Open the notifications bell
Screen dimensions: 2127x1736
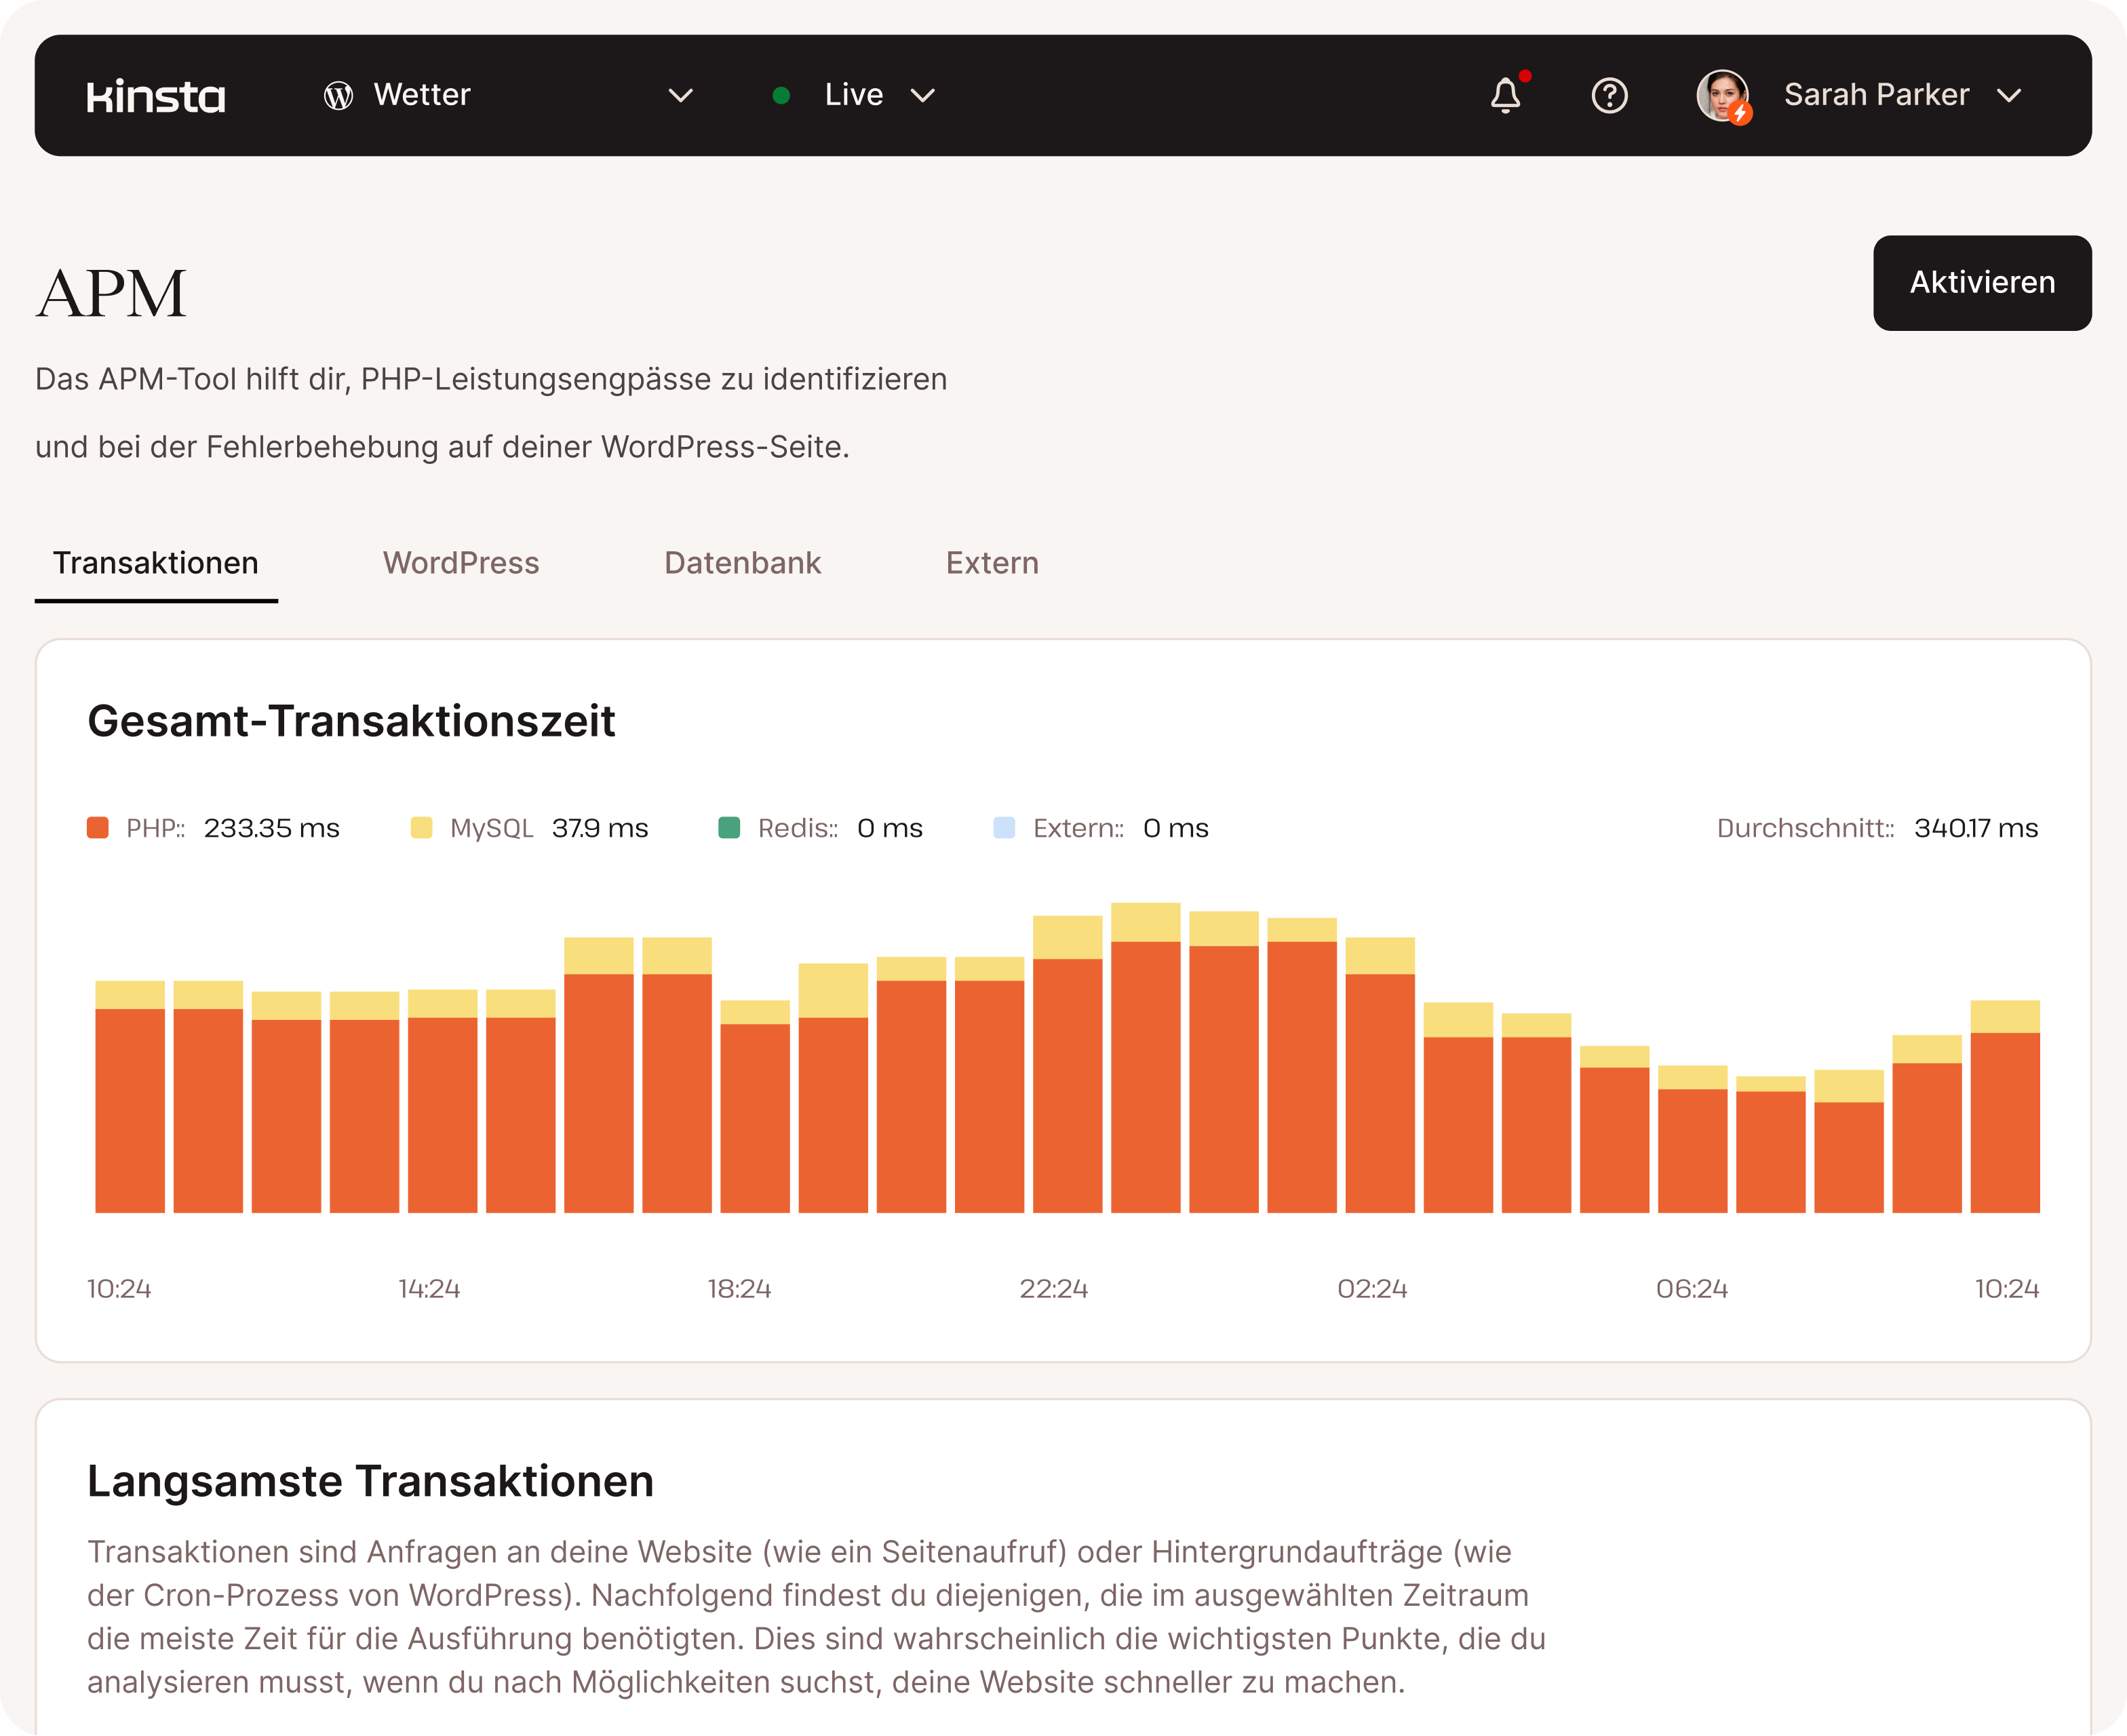pos(1505,96)
